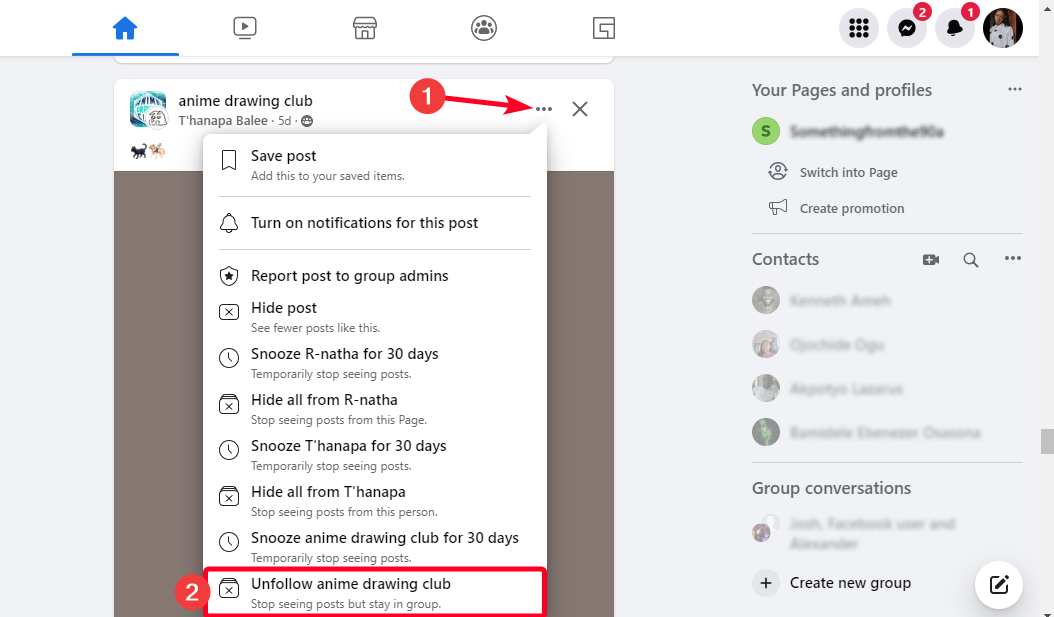Open the Watch video tab
1054x617 pixels.
point(245,28)
